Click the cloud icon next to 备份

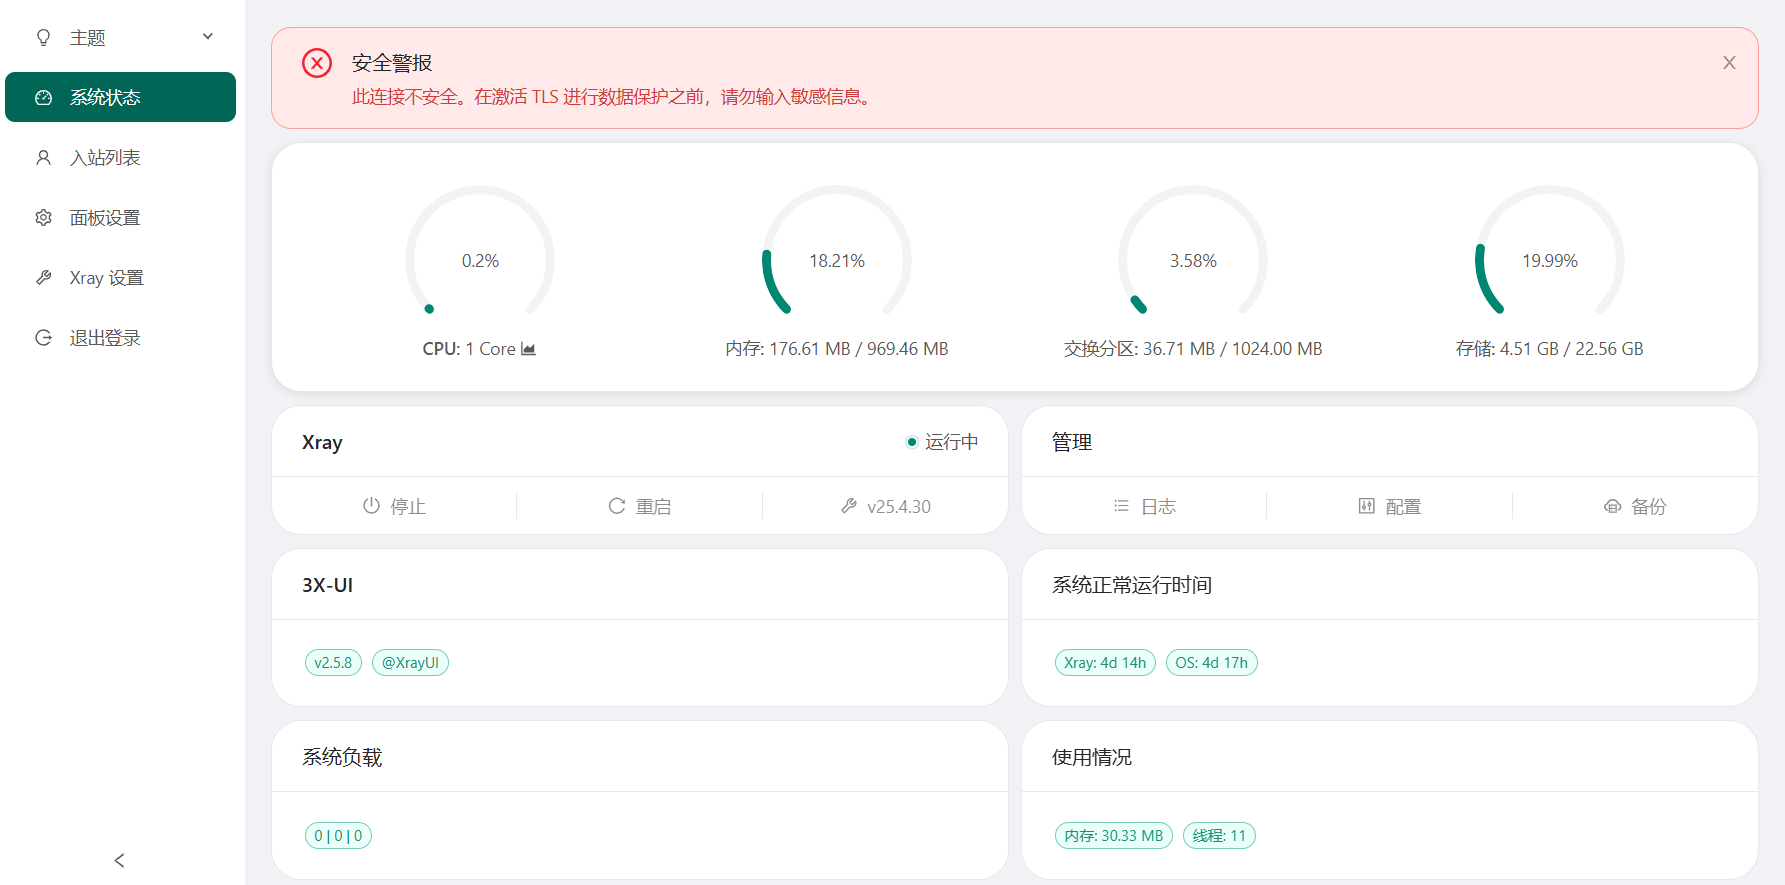(x=1612, y=506)
